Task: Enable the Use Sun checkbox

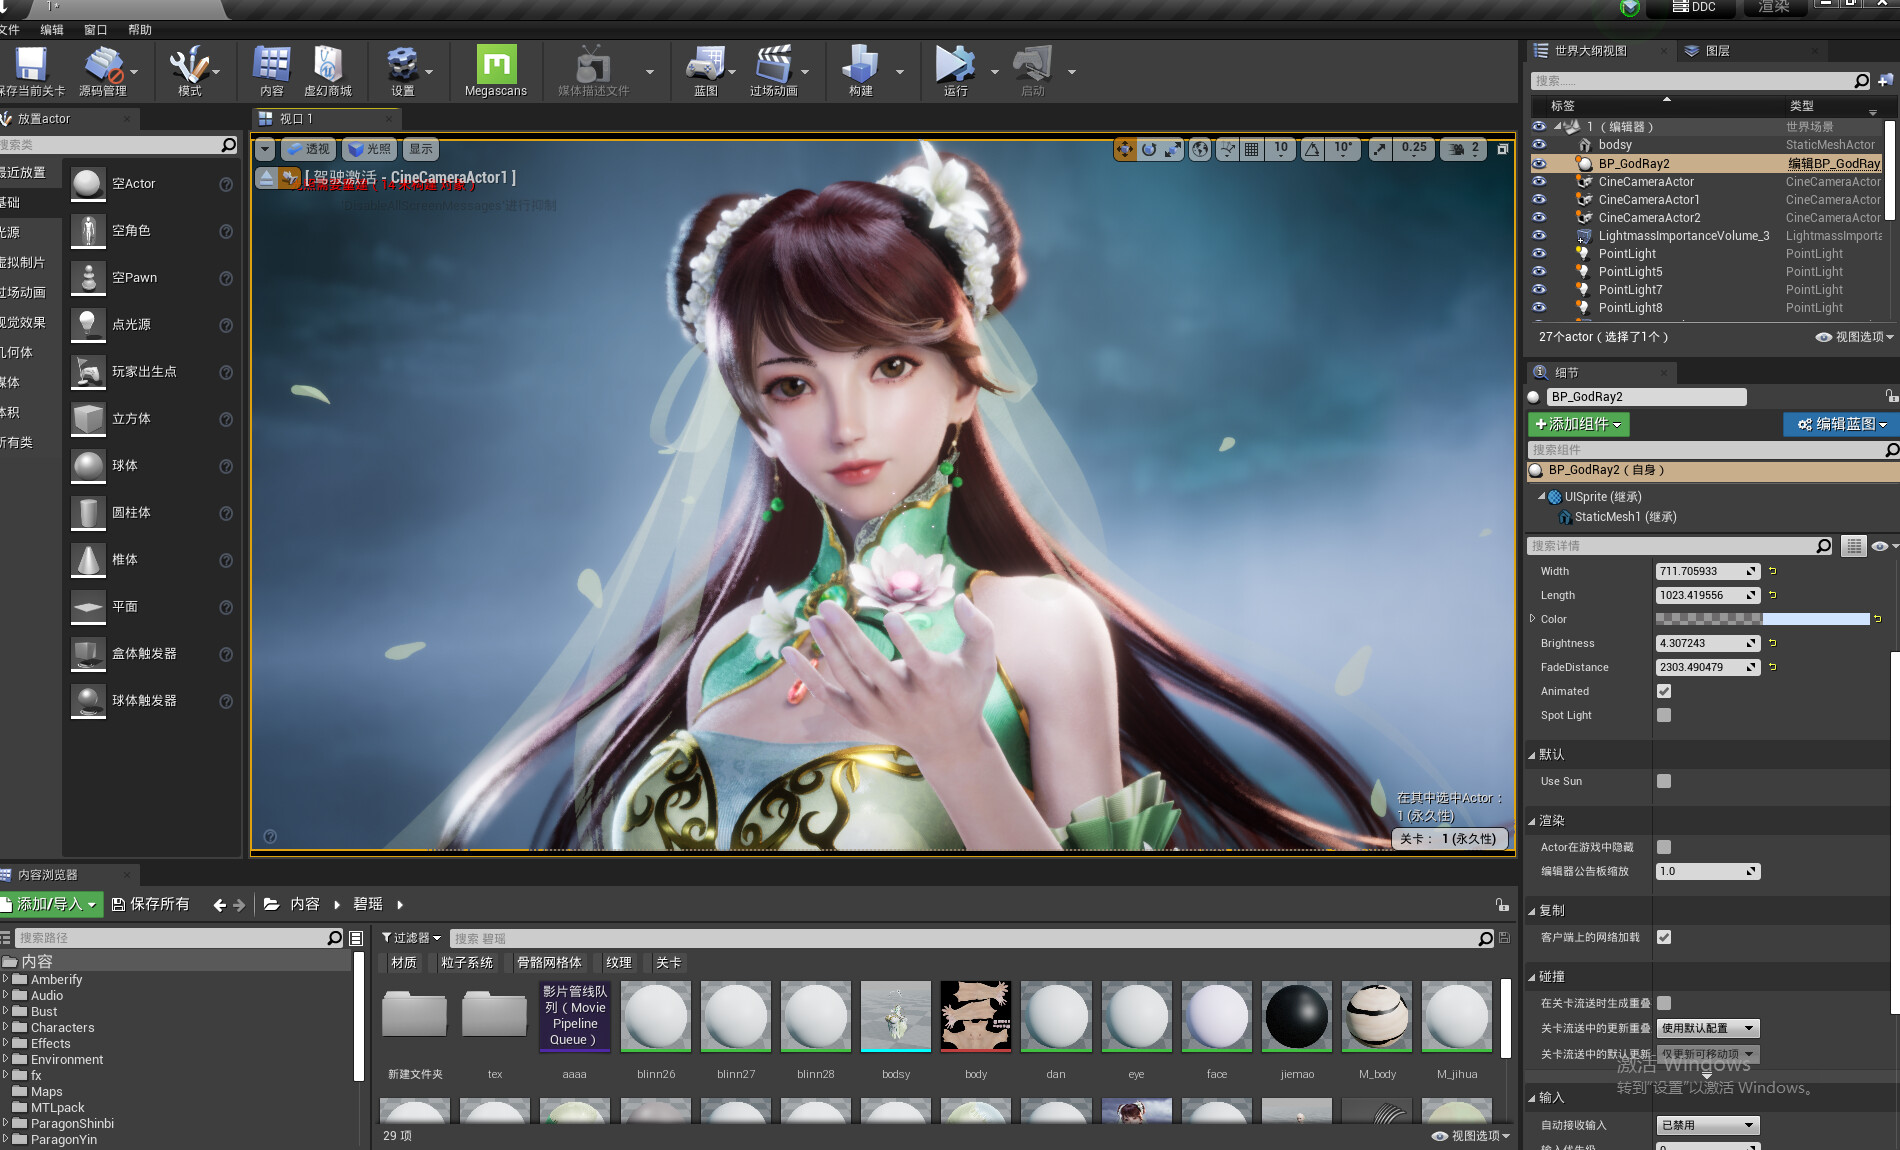Action: pyautogui.click(x=1664, y=781)
